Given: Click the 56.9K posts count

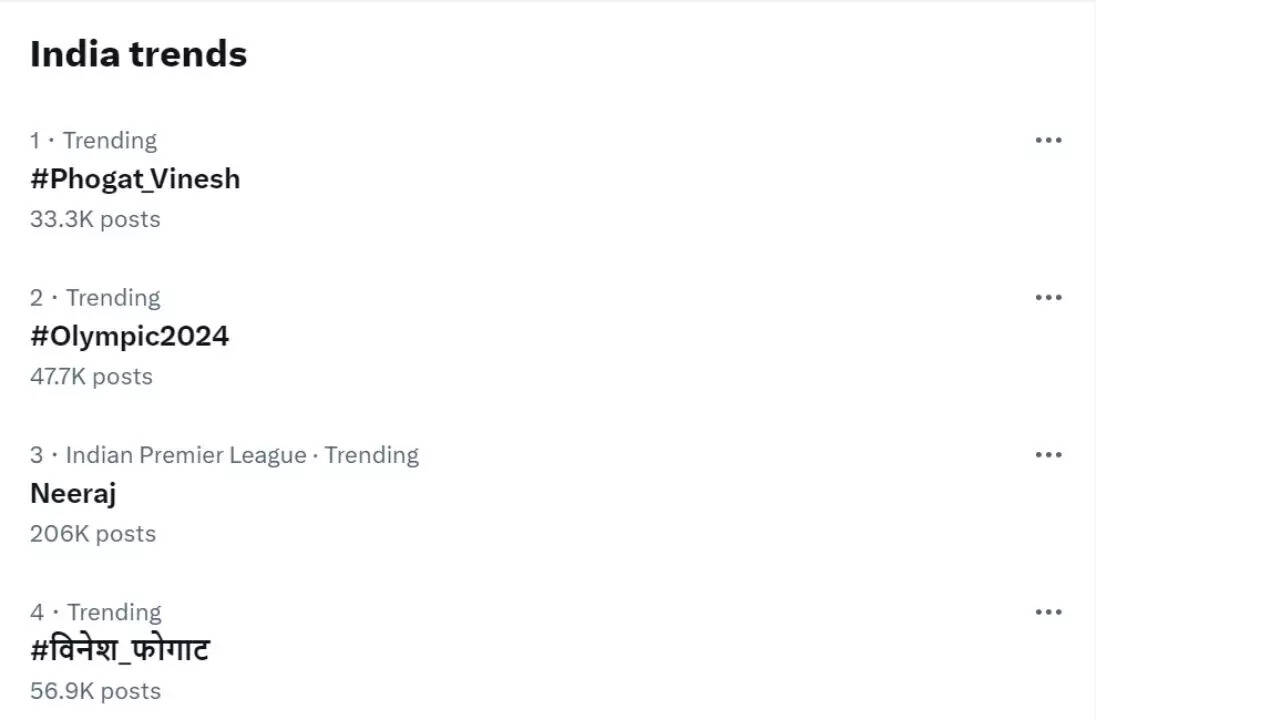Looking at the screenshot, I should (x=95, y=690).
